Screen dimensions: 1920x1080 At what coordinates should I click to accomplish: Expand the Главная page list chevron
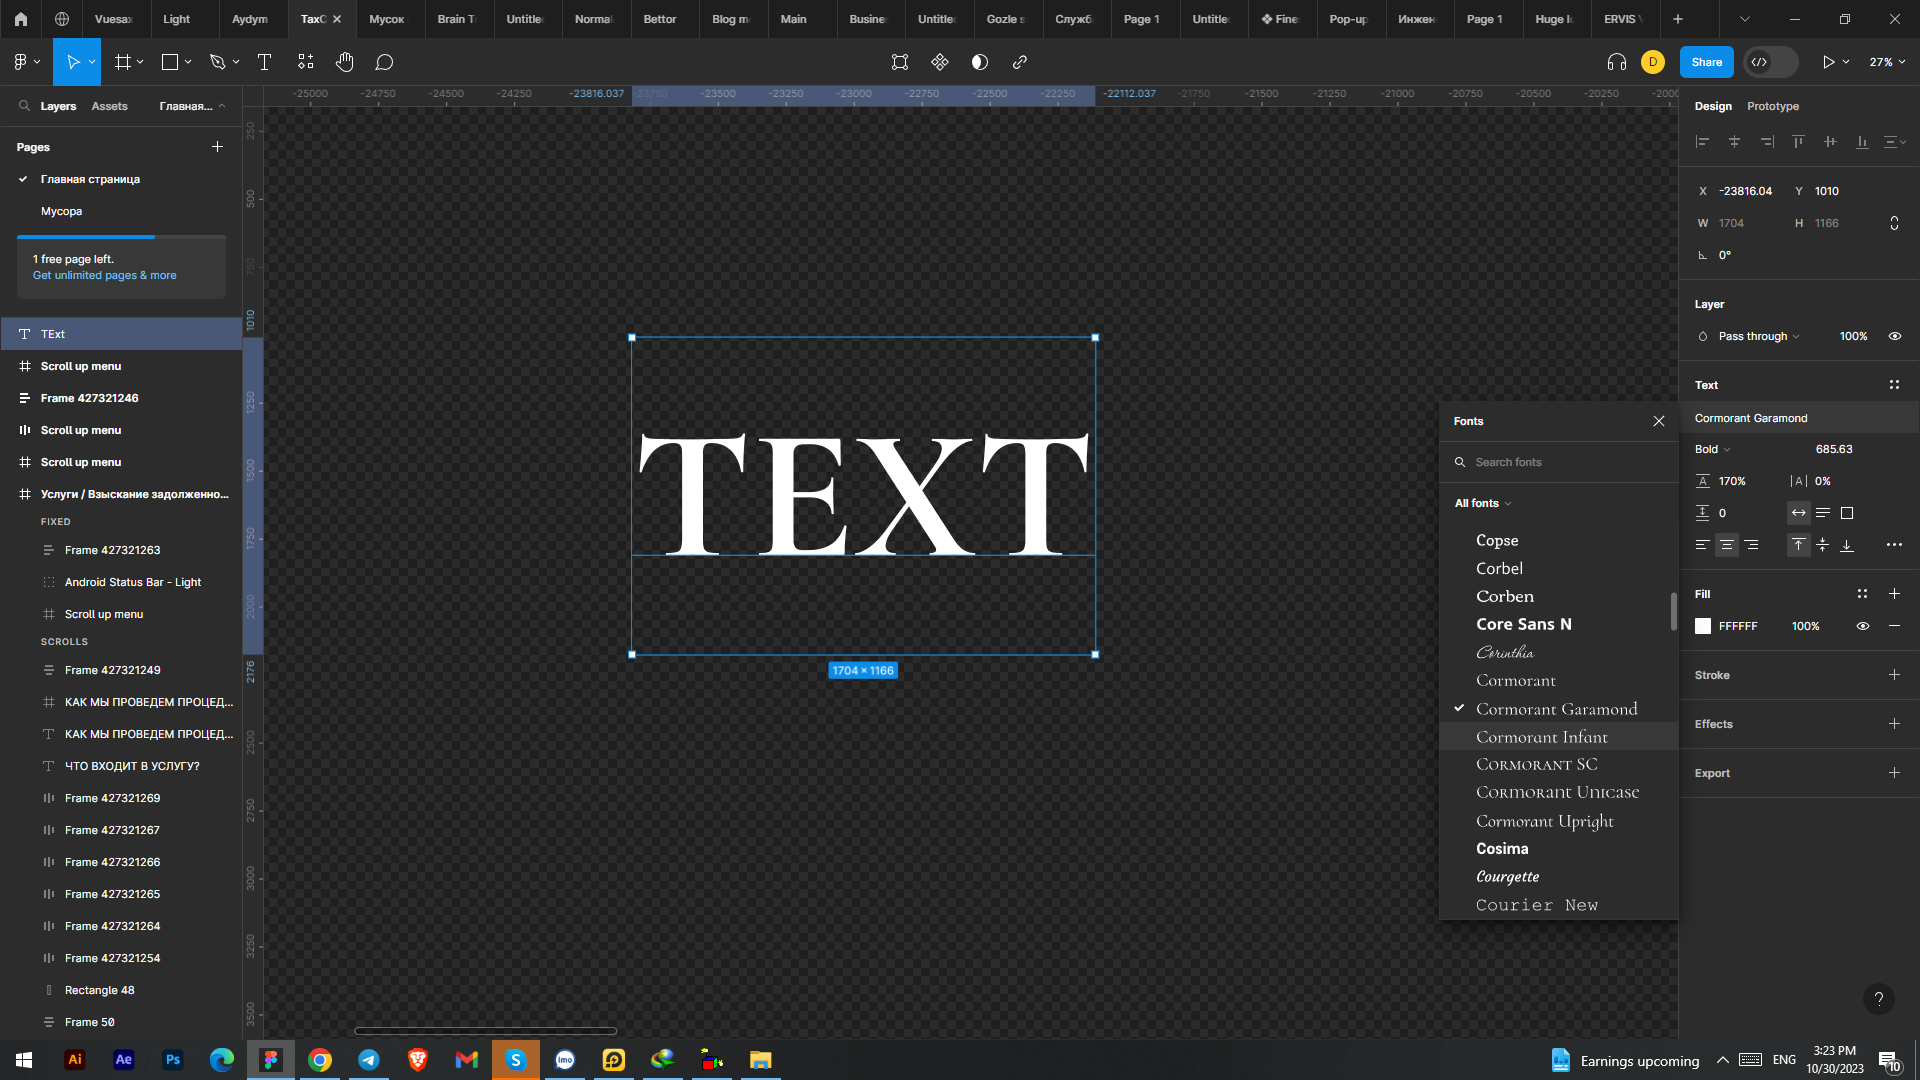pyautogui.click(x=222, y=106)
